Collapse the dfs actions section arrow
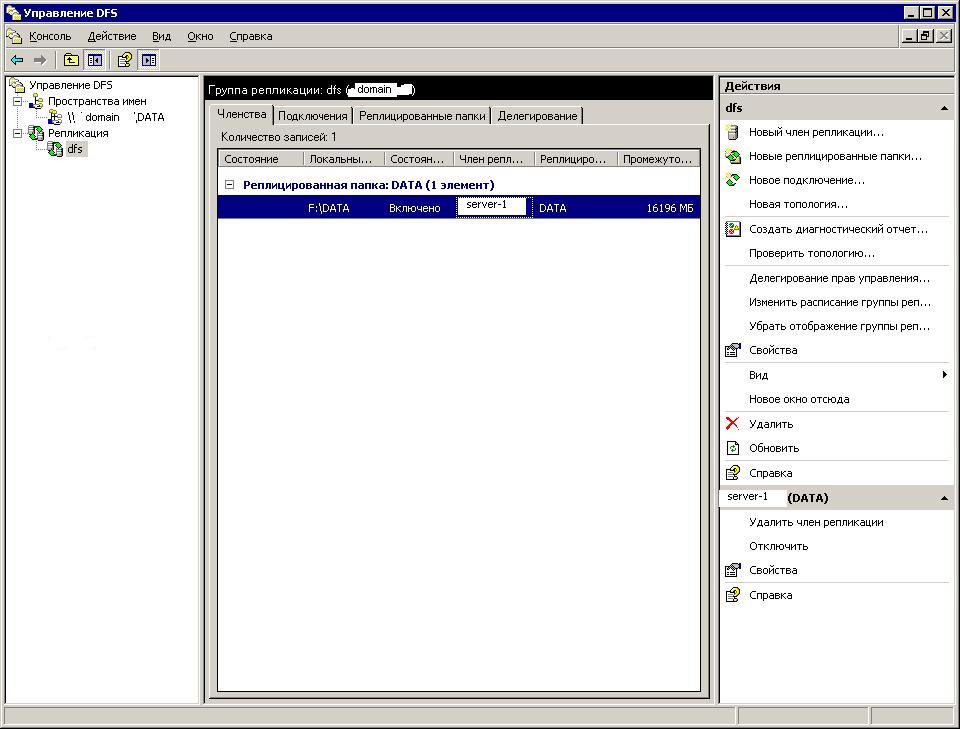The image size is (960, 729). point(944,108)
